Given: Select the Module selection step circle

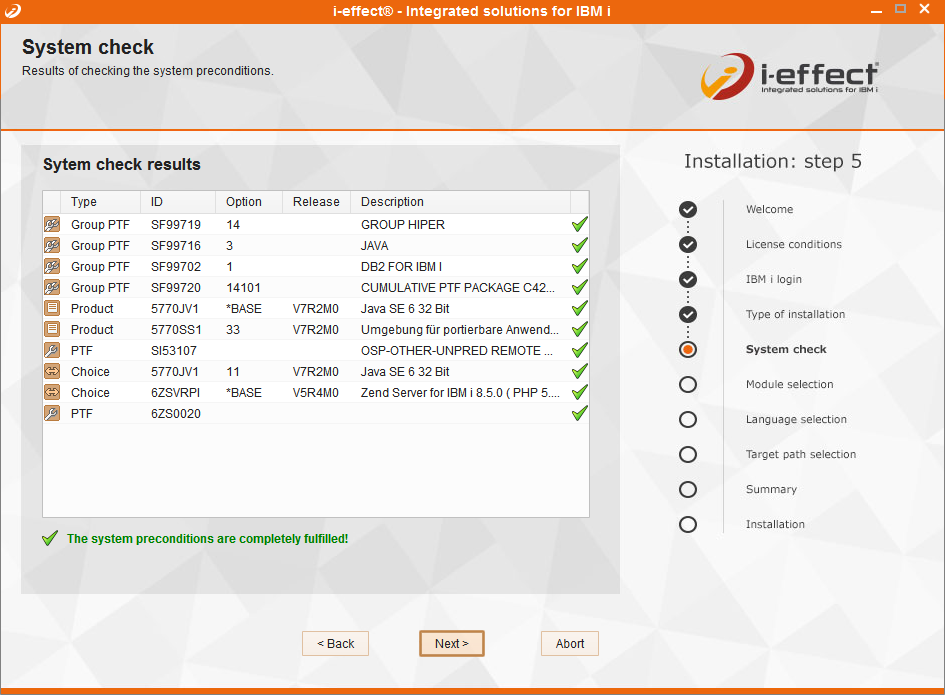Looking at the screenshot, I should pyautogui.click(x=688, y=385).
